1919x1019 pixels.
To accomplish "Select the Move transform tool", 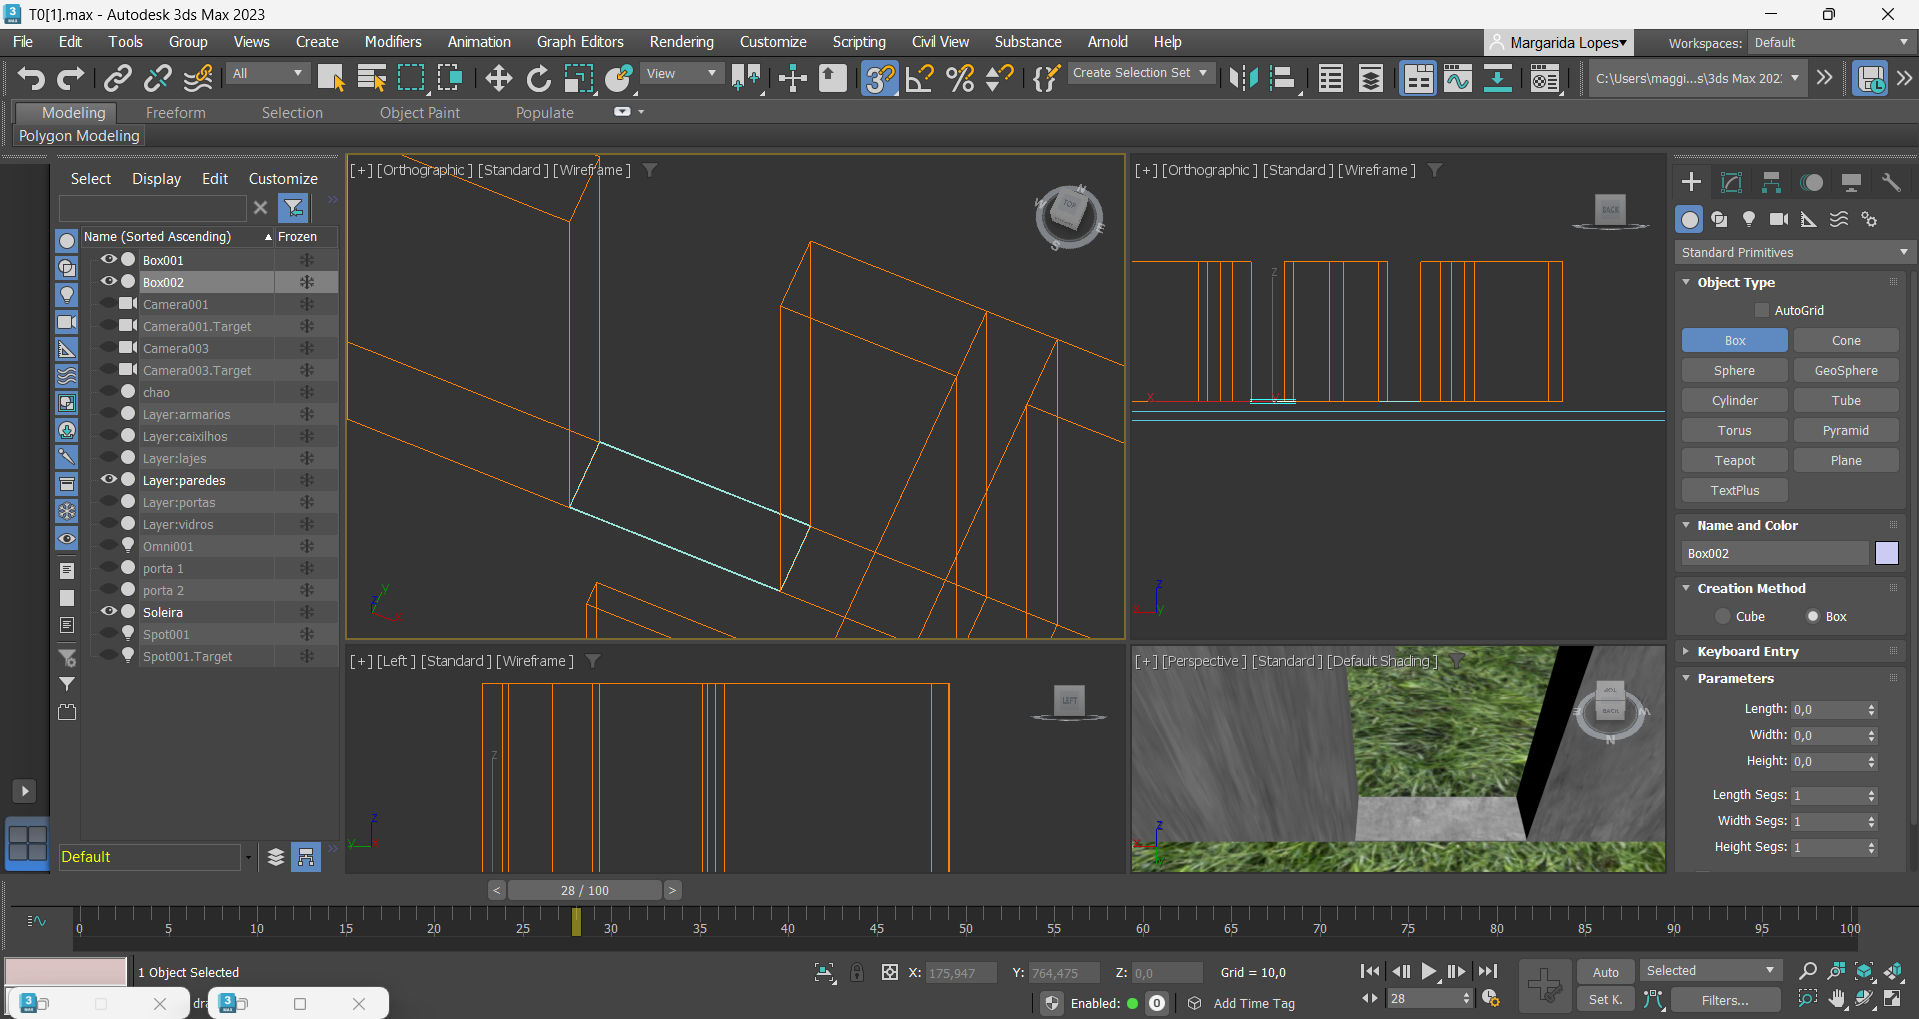I will [498, 78].
